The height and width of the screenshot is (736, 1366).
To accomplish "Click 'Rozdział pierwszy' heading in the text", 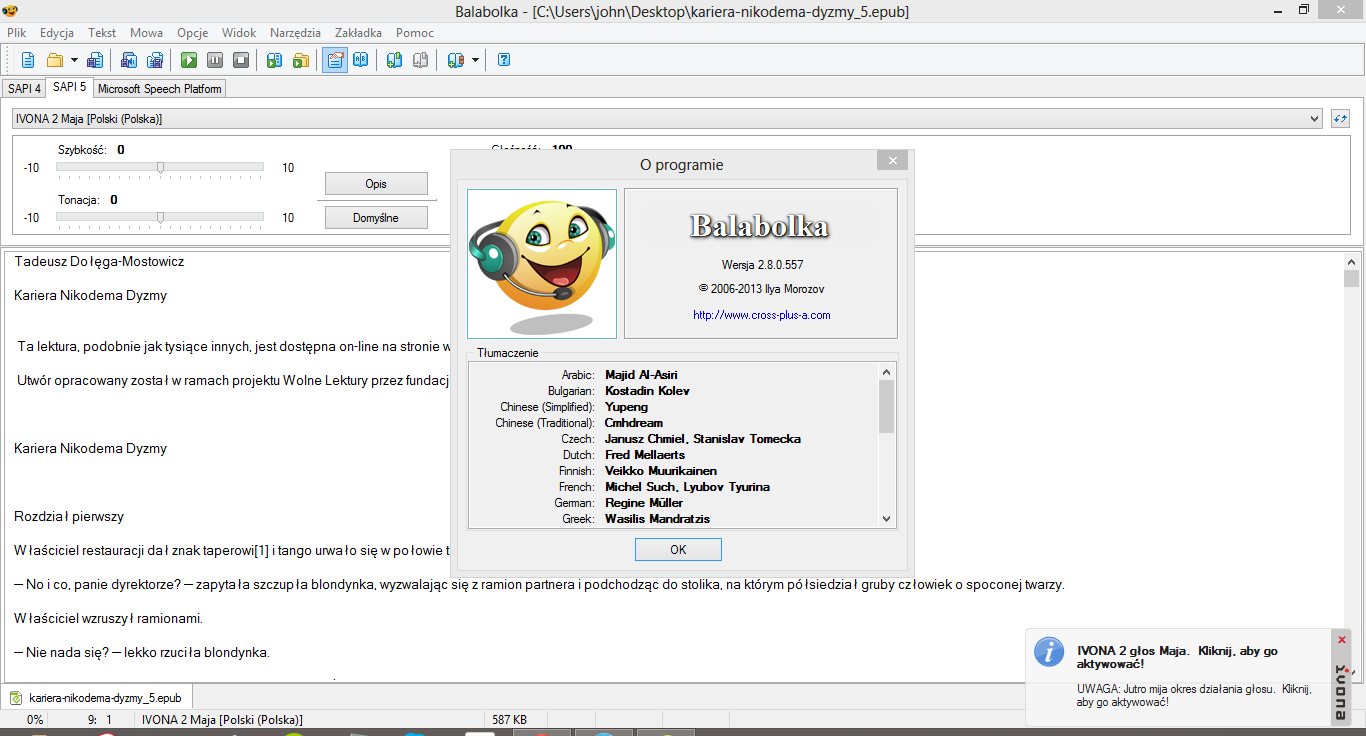I will click(69, 517).
